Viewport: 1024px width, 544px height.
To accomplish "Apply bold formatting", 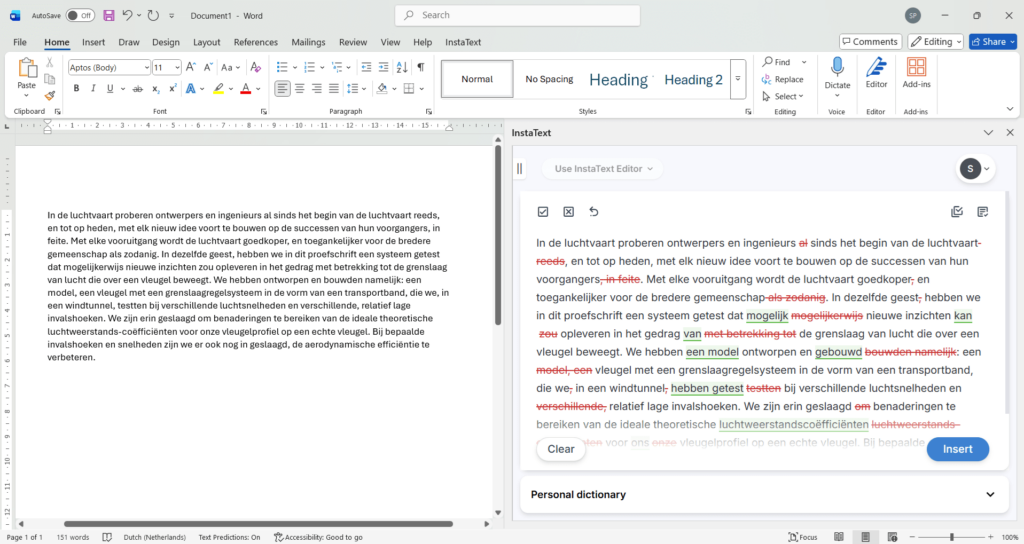I will point(76,89).
